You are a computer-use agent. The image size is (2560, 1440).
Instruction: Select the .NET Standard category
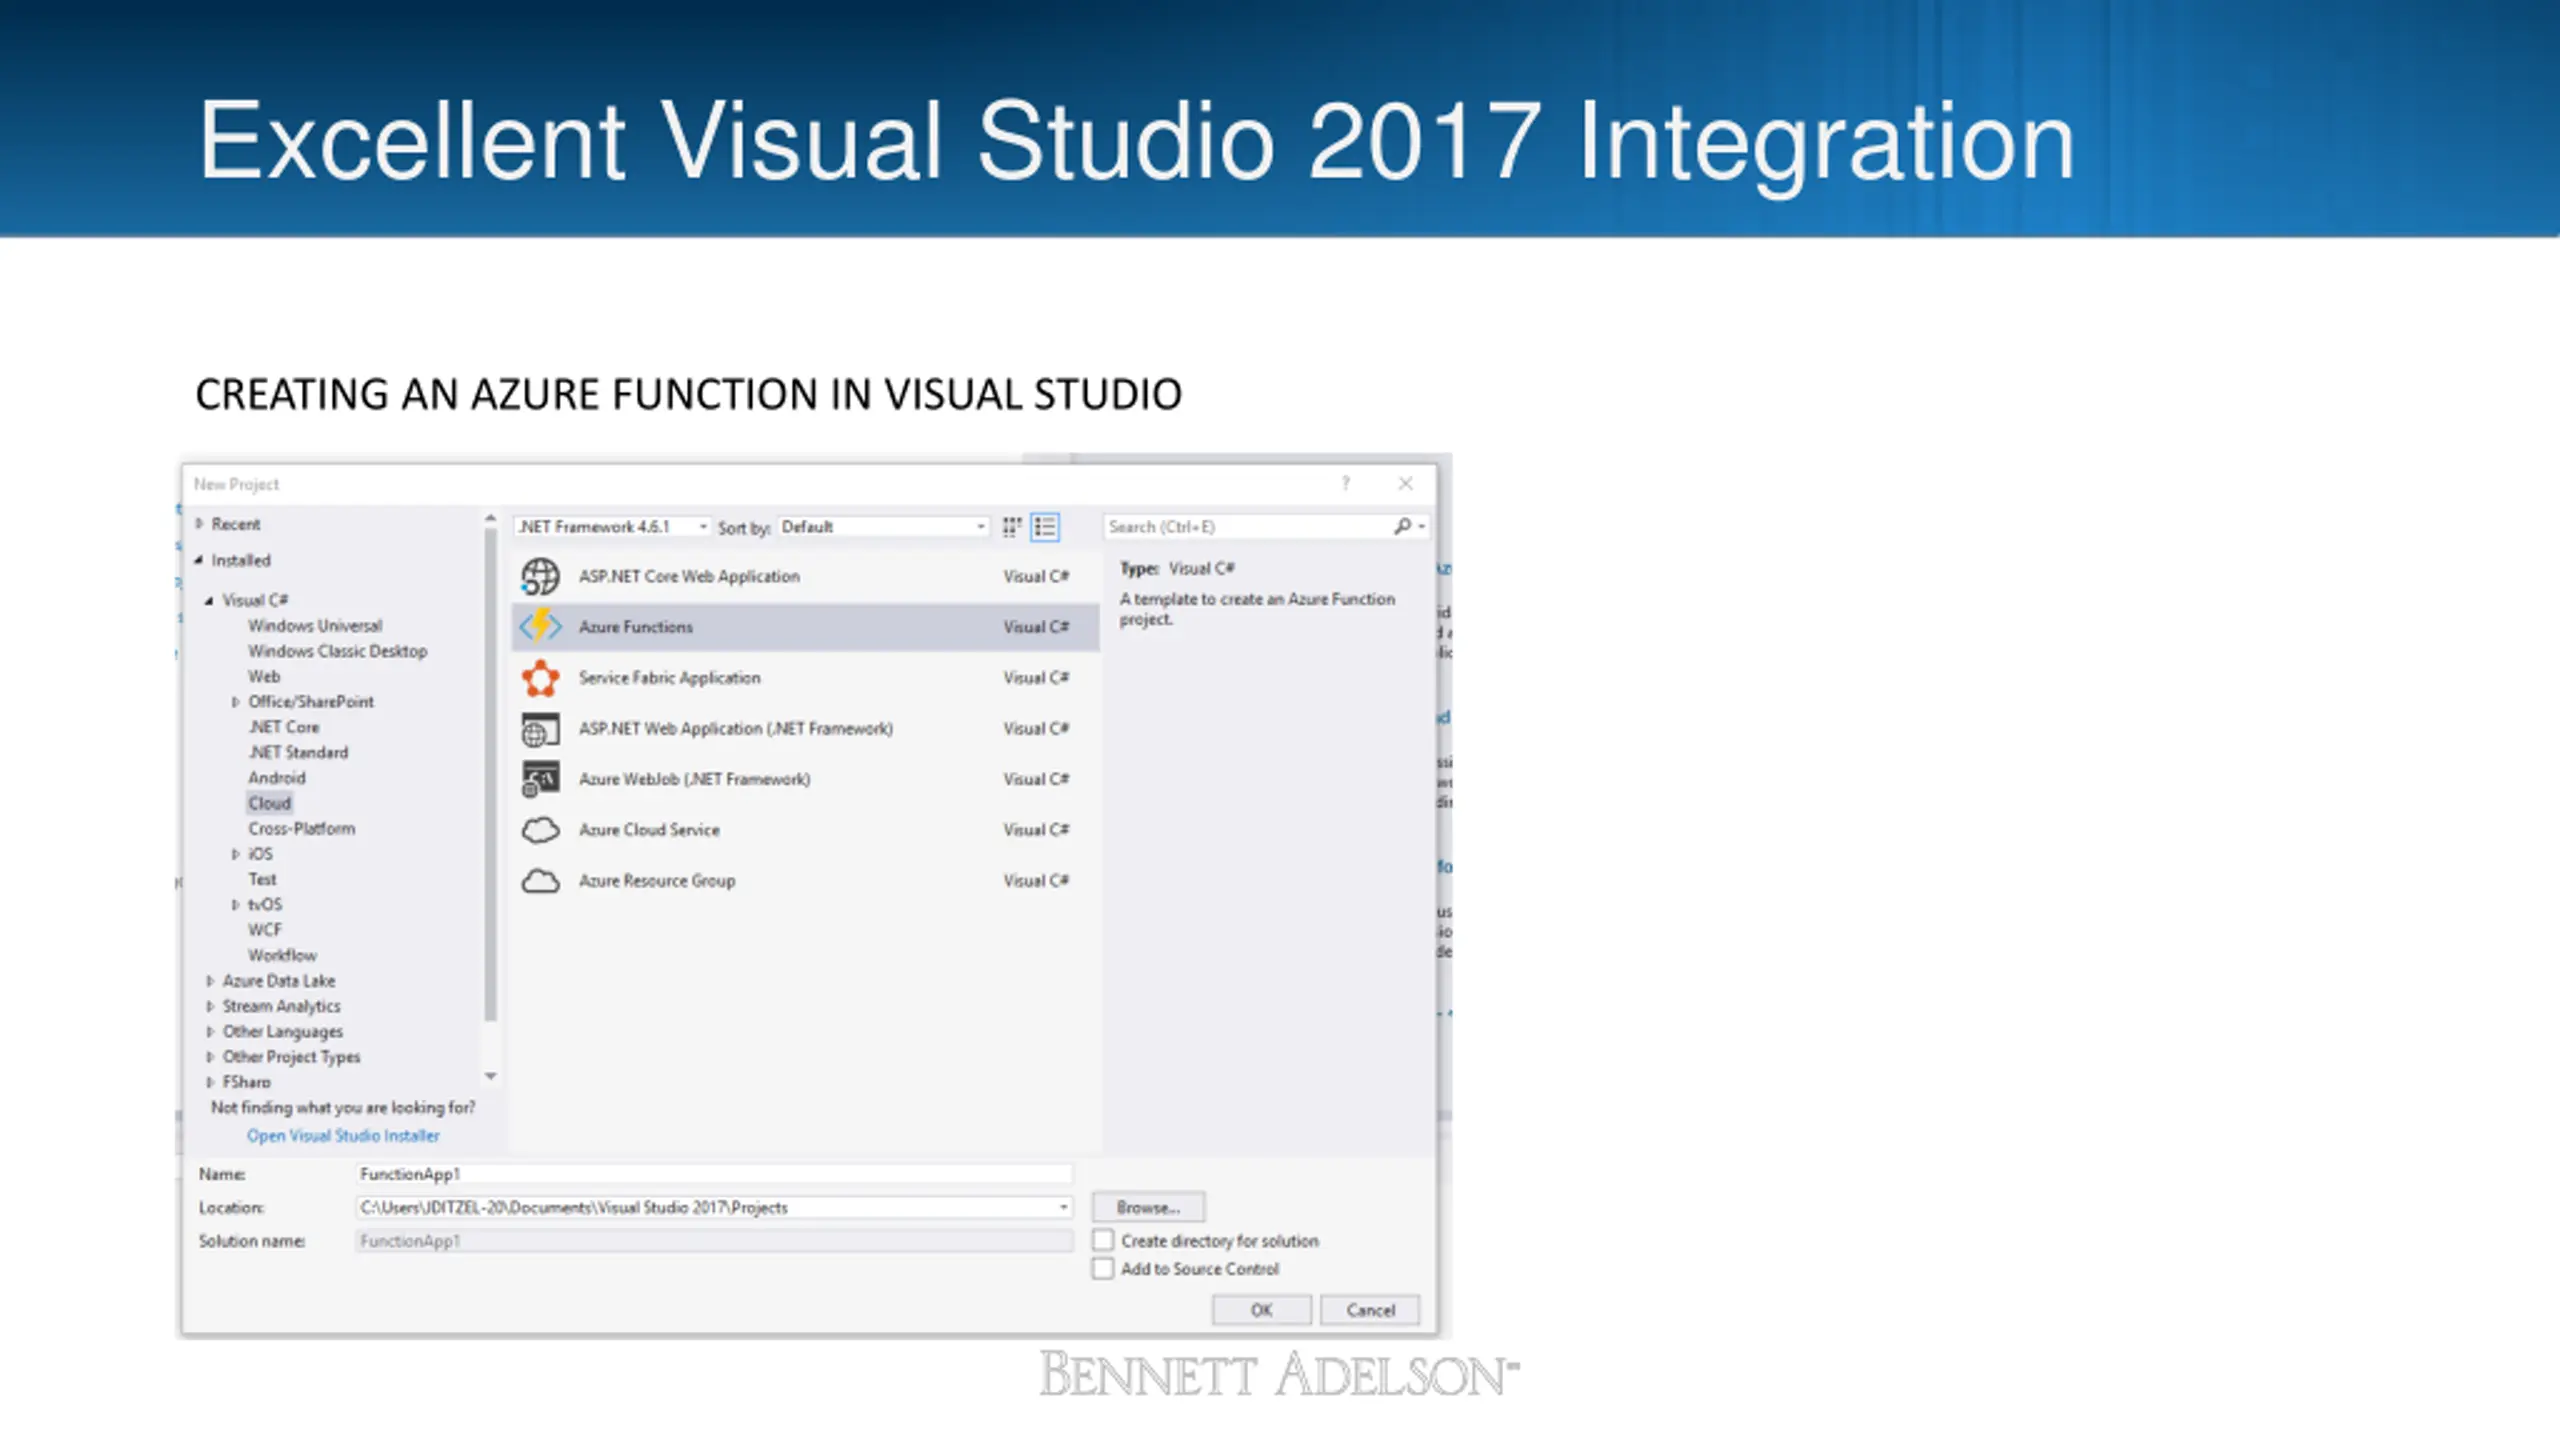[x=298, y=752]
